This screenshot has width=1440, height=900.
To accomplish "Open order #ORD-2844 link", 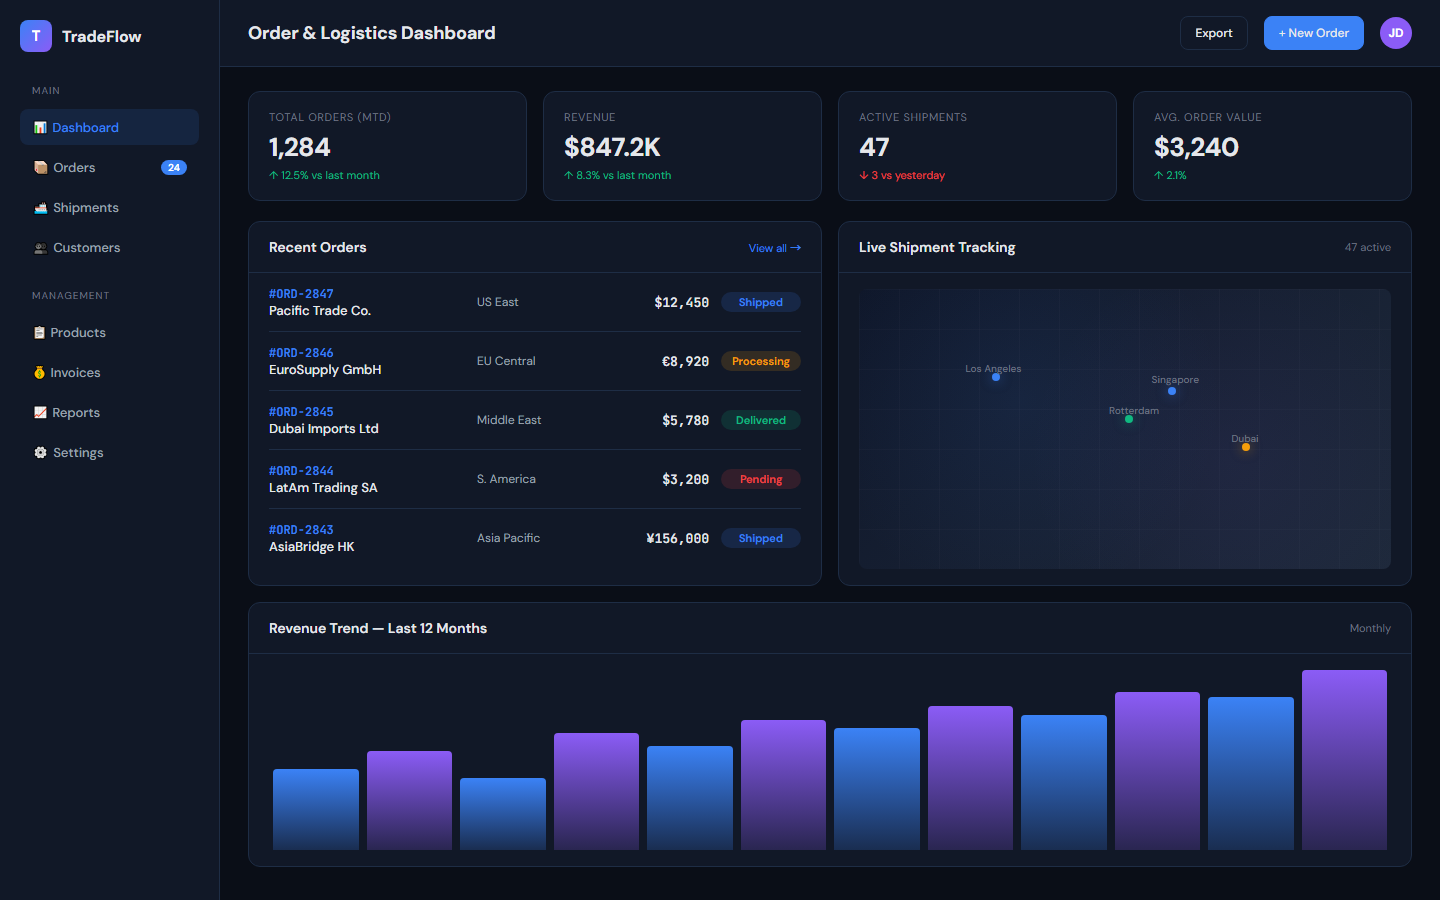I will [x=301, y=471].
